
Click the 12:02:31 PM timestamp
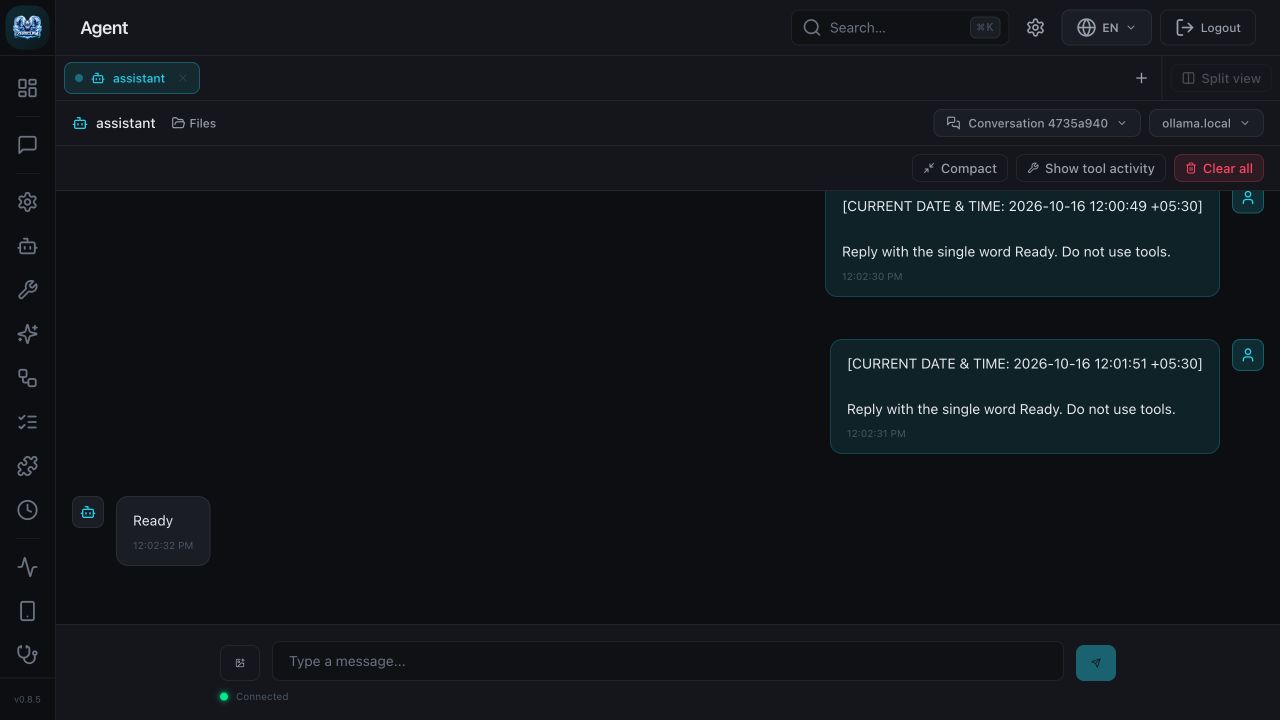[x=876, y=433]
